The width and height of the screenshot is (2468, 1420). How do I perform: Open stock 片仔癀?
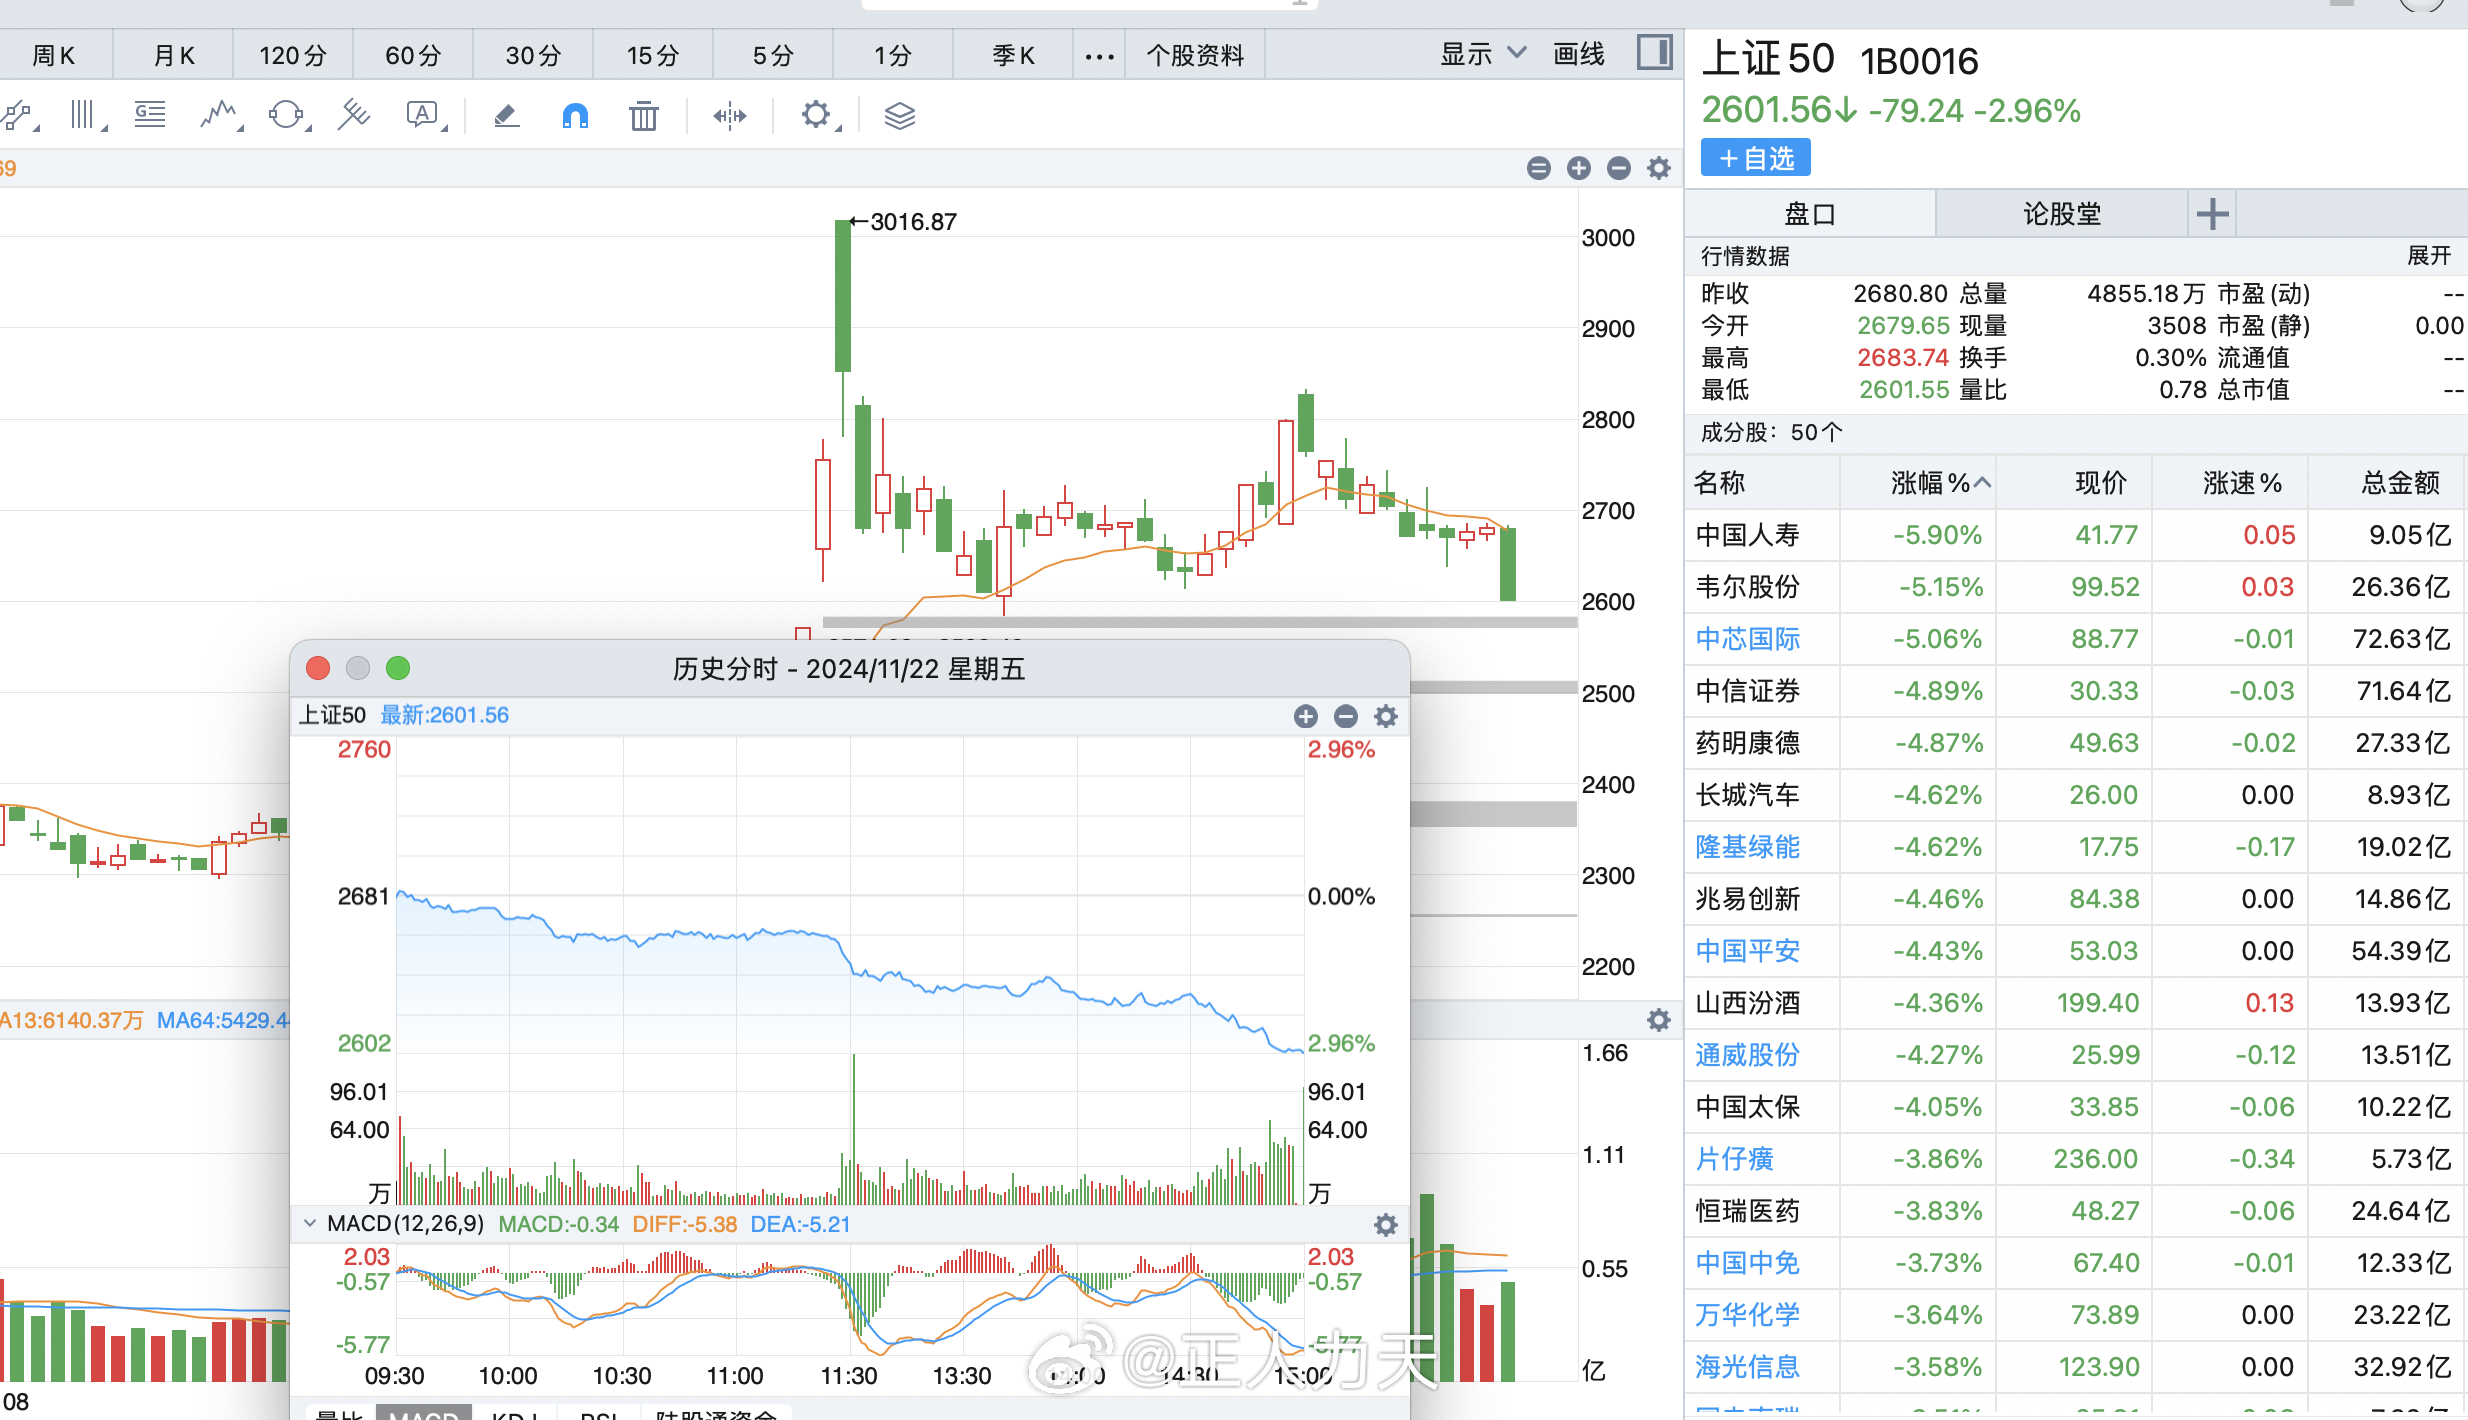1735,1159
